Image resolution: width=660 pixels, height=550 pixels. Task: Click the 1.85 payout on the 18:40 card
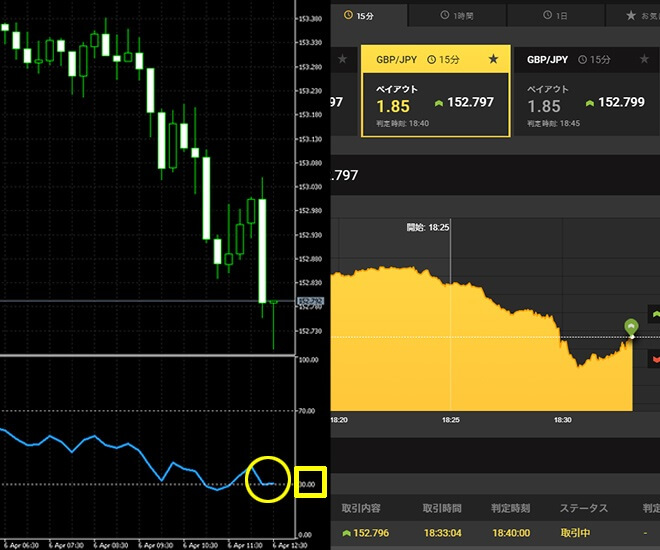[x=393, y=106]
